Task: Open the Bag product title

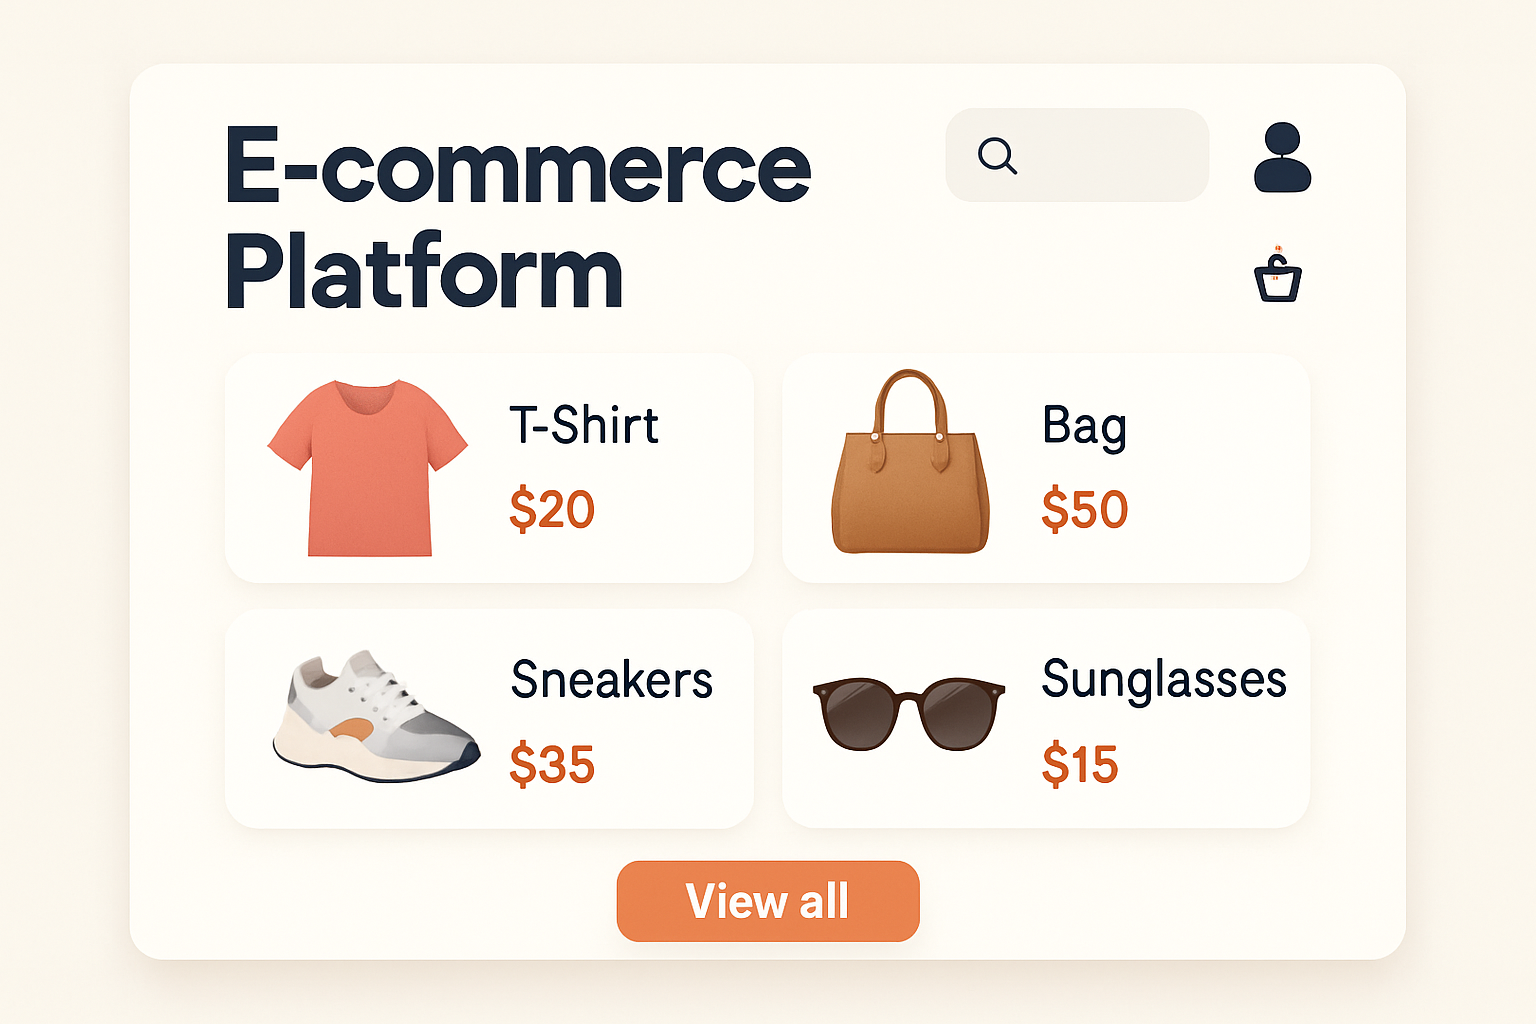Action: 1084,426
